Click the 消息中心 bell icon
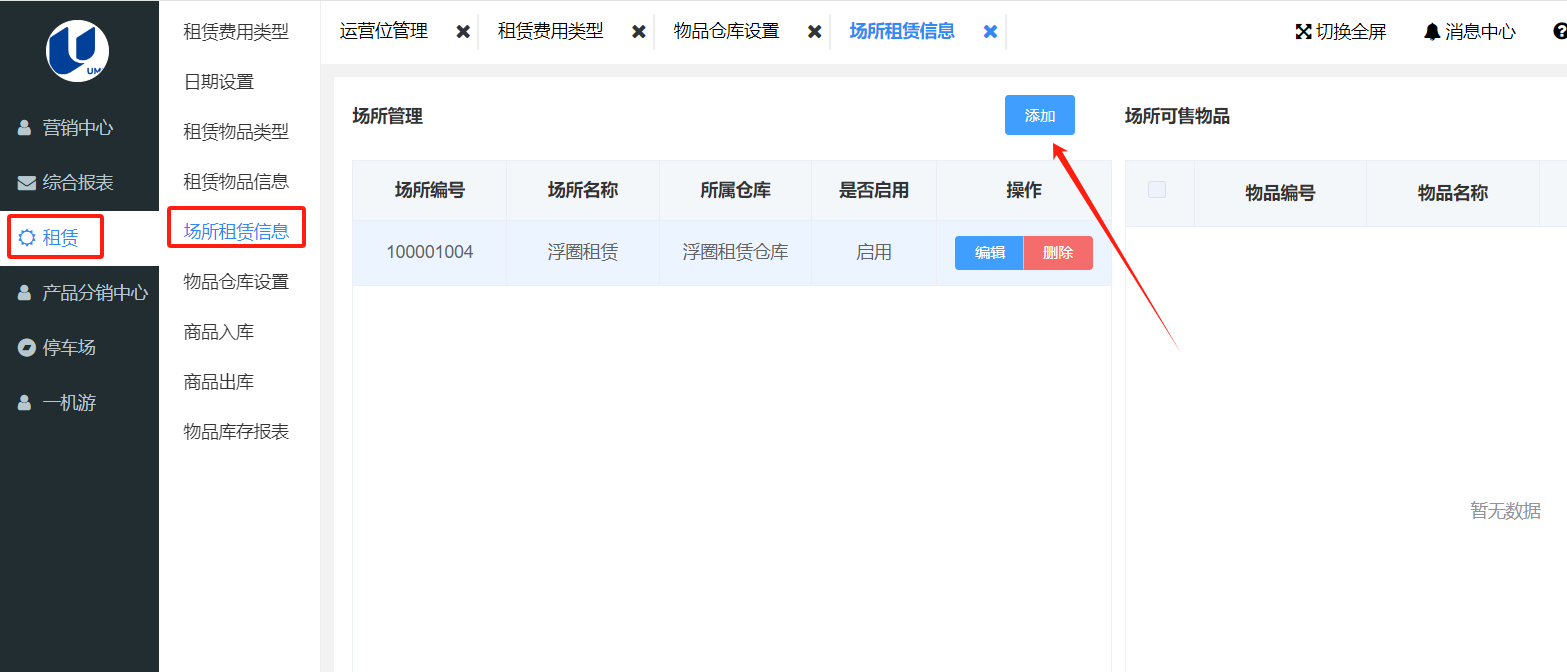1567x672 pixels. click(x=1432, y=32)
